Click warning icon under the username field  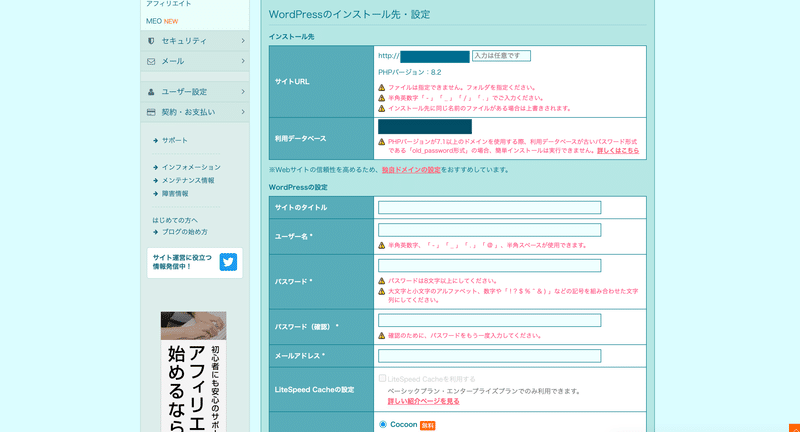382,245
